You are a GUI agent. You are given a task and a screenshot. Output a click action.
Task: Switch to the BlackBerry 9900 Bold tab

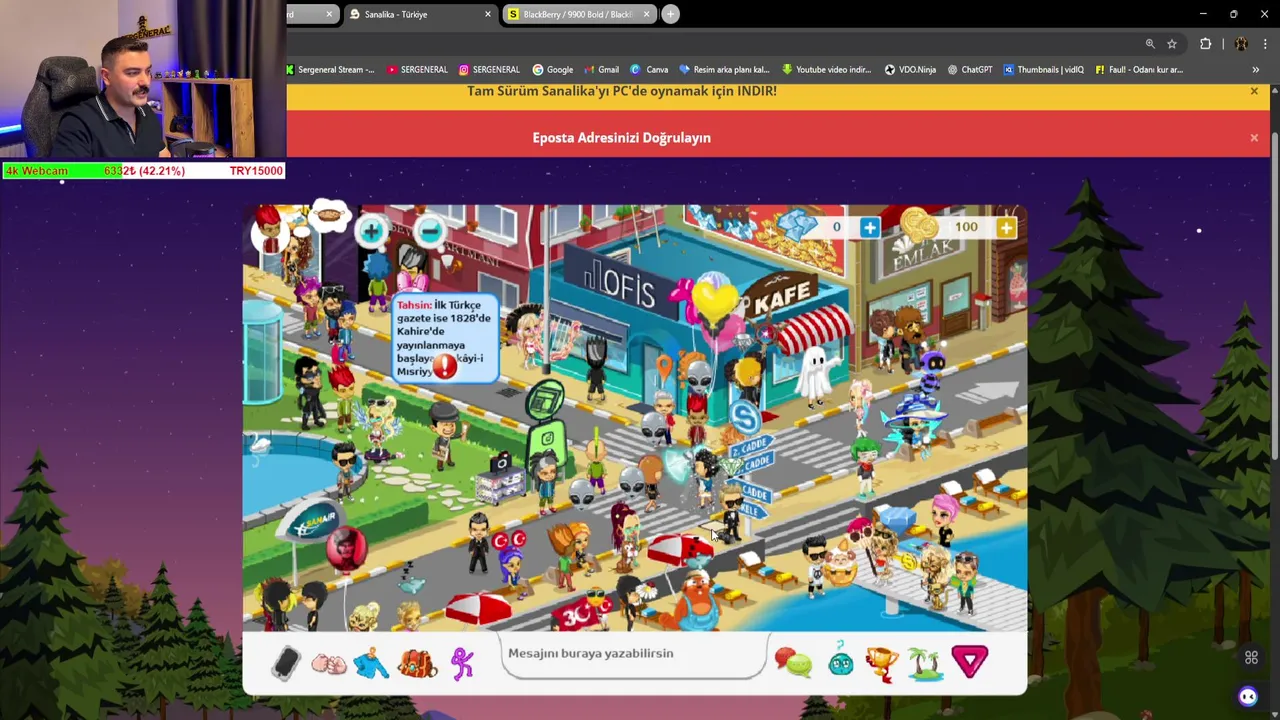(579, 14)
